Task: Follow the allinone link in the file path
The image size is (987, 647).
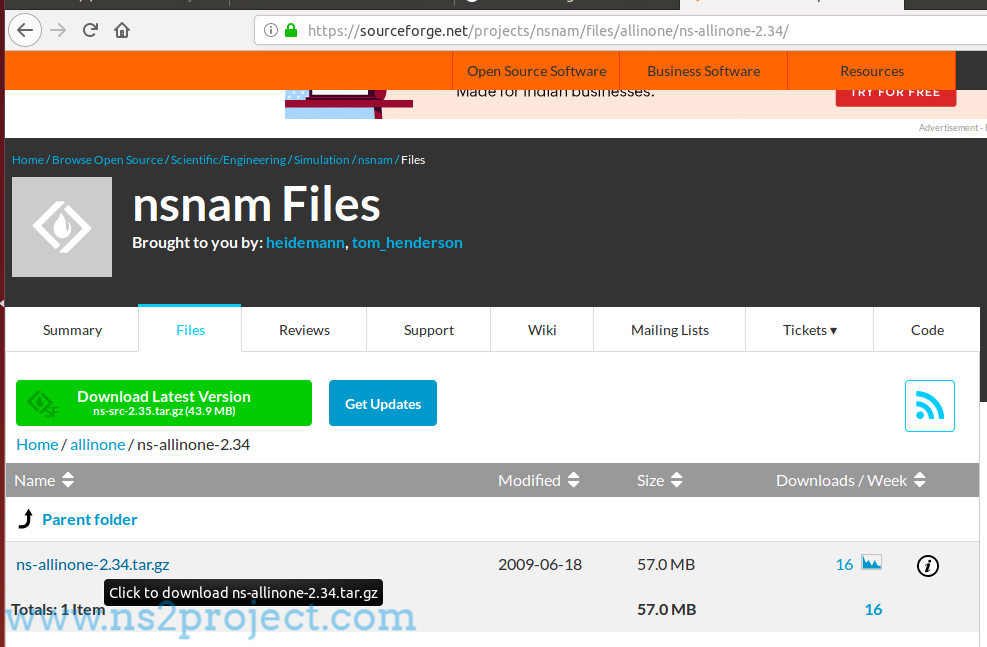Action: [x=98, y=444]
